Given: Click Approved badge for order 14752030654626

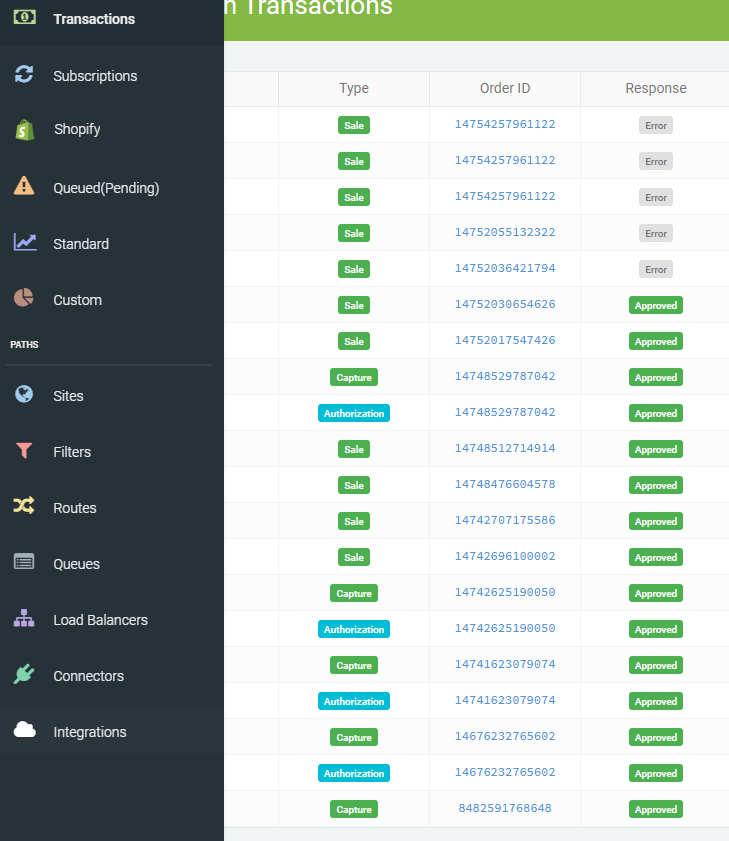Looking at the screenshot, I should tap(656, 305).
